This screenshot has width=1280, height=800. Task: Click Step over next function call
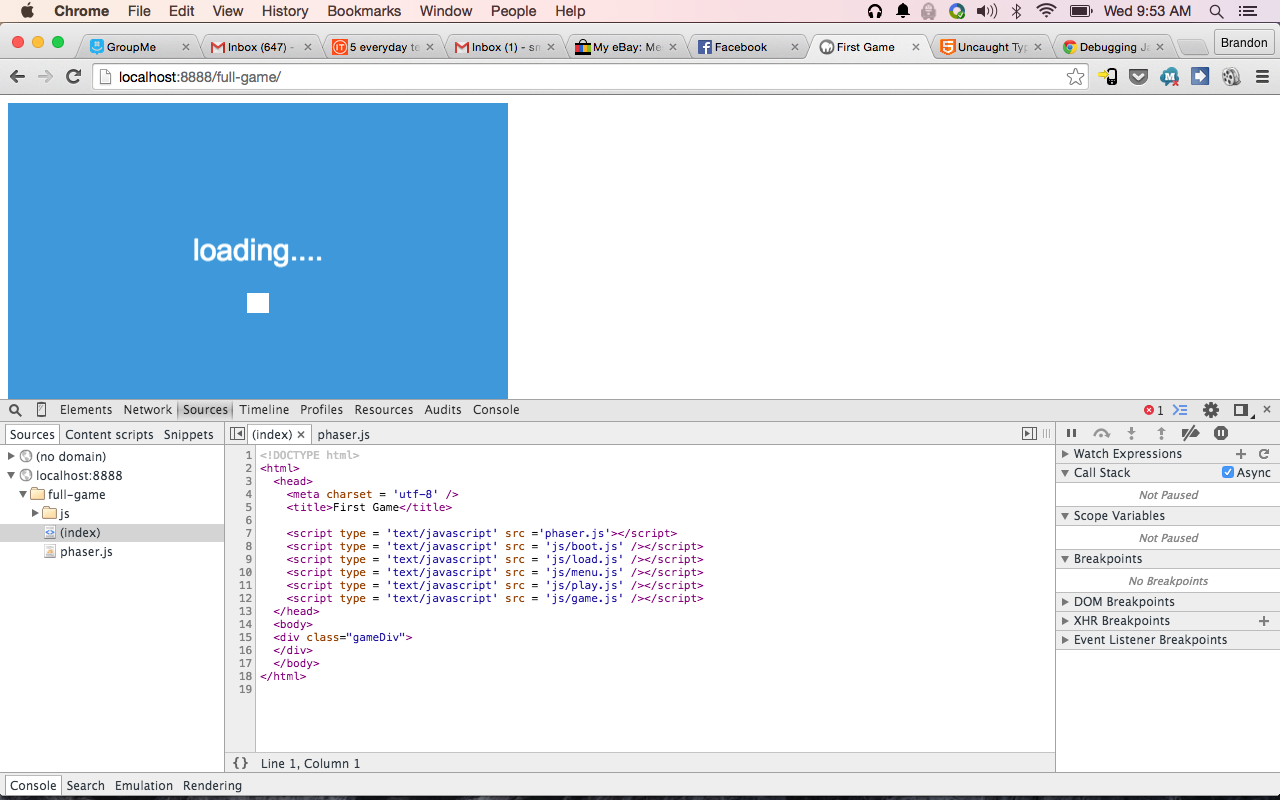1101,433
